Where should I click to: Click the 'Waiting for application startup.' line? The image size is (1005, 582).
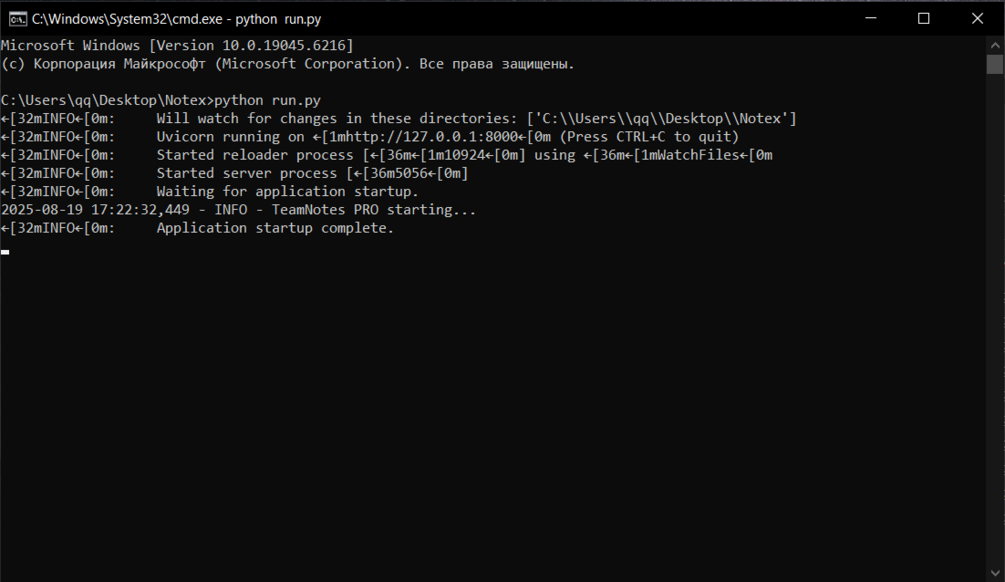pos(210,192)
